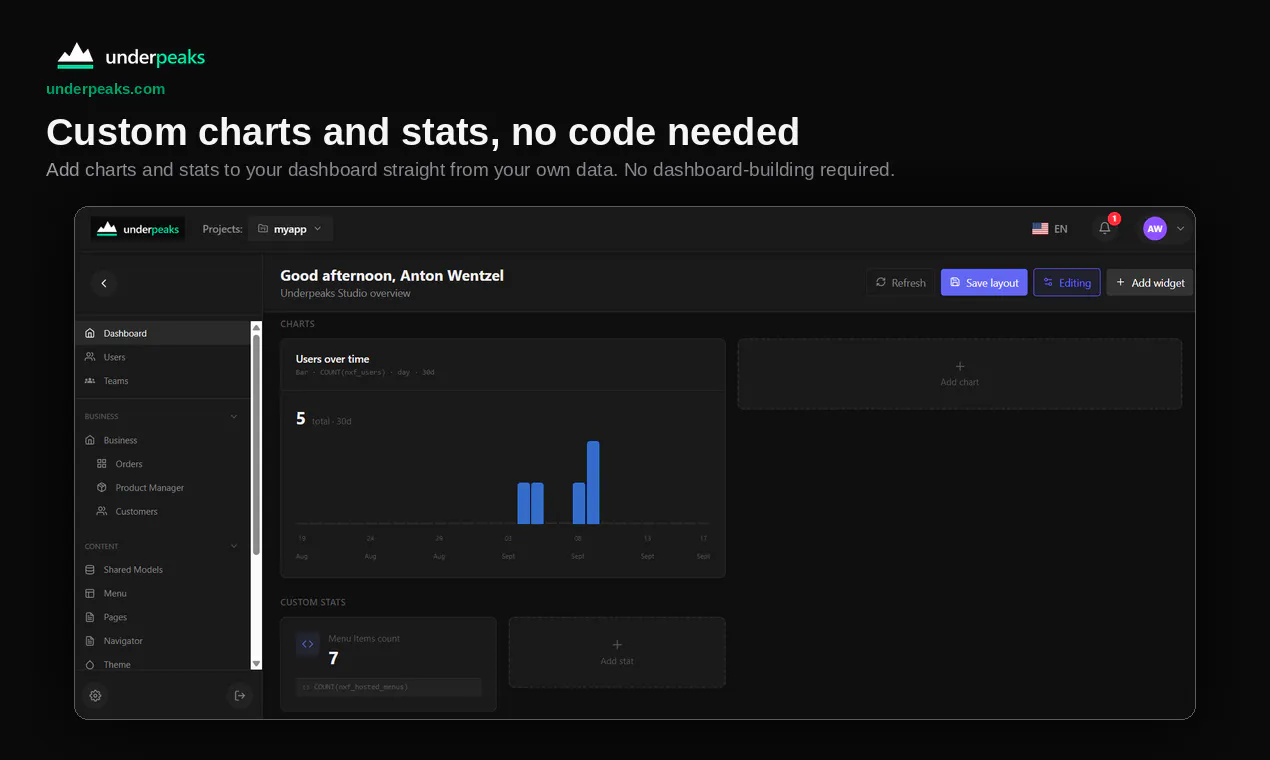Open the EN language selector
Viewport: 1270px width, 760px height.
tap(1050, 229)
